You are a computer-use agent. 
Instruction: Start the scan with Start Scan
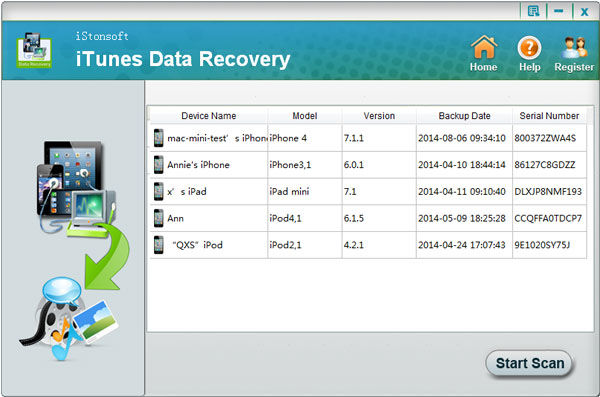[530, 363]
